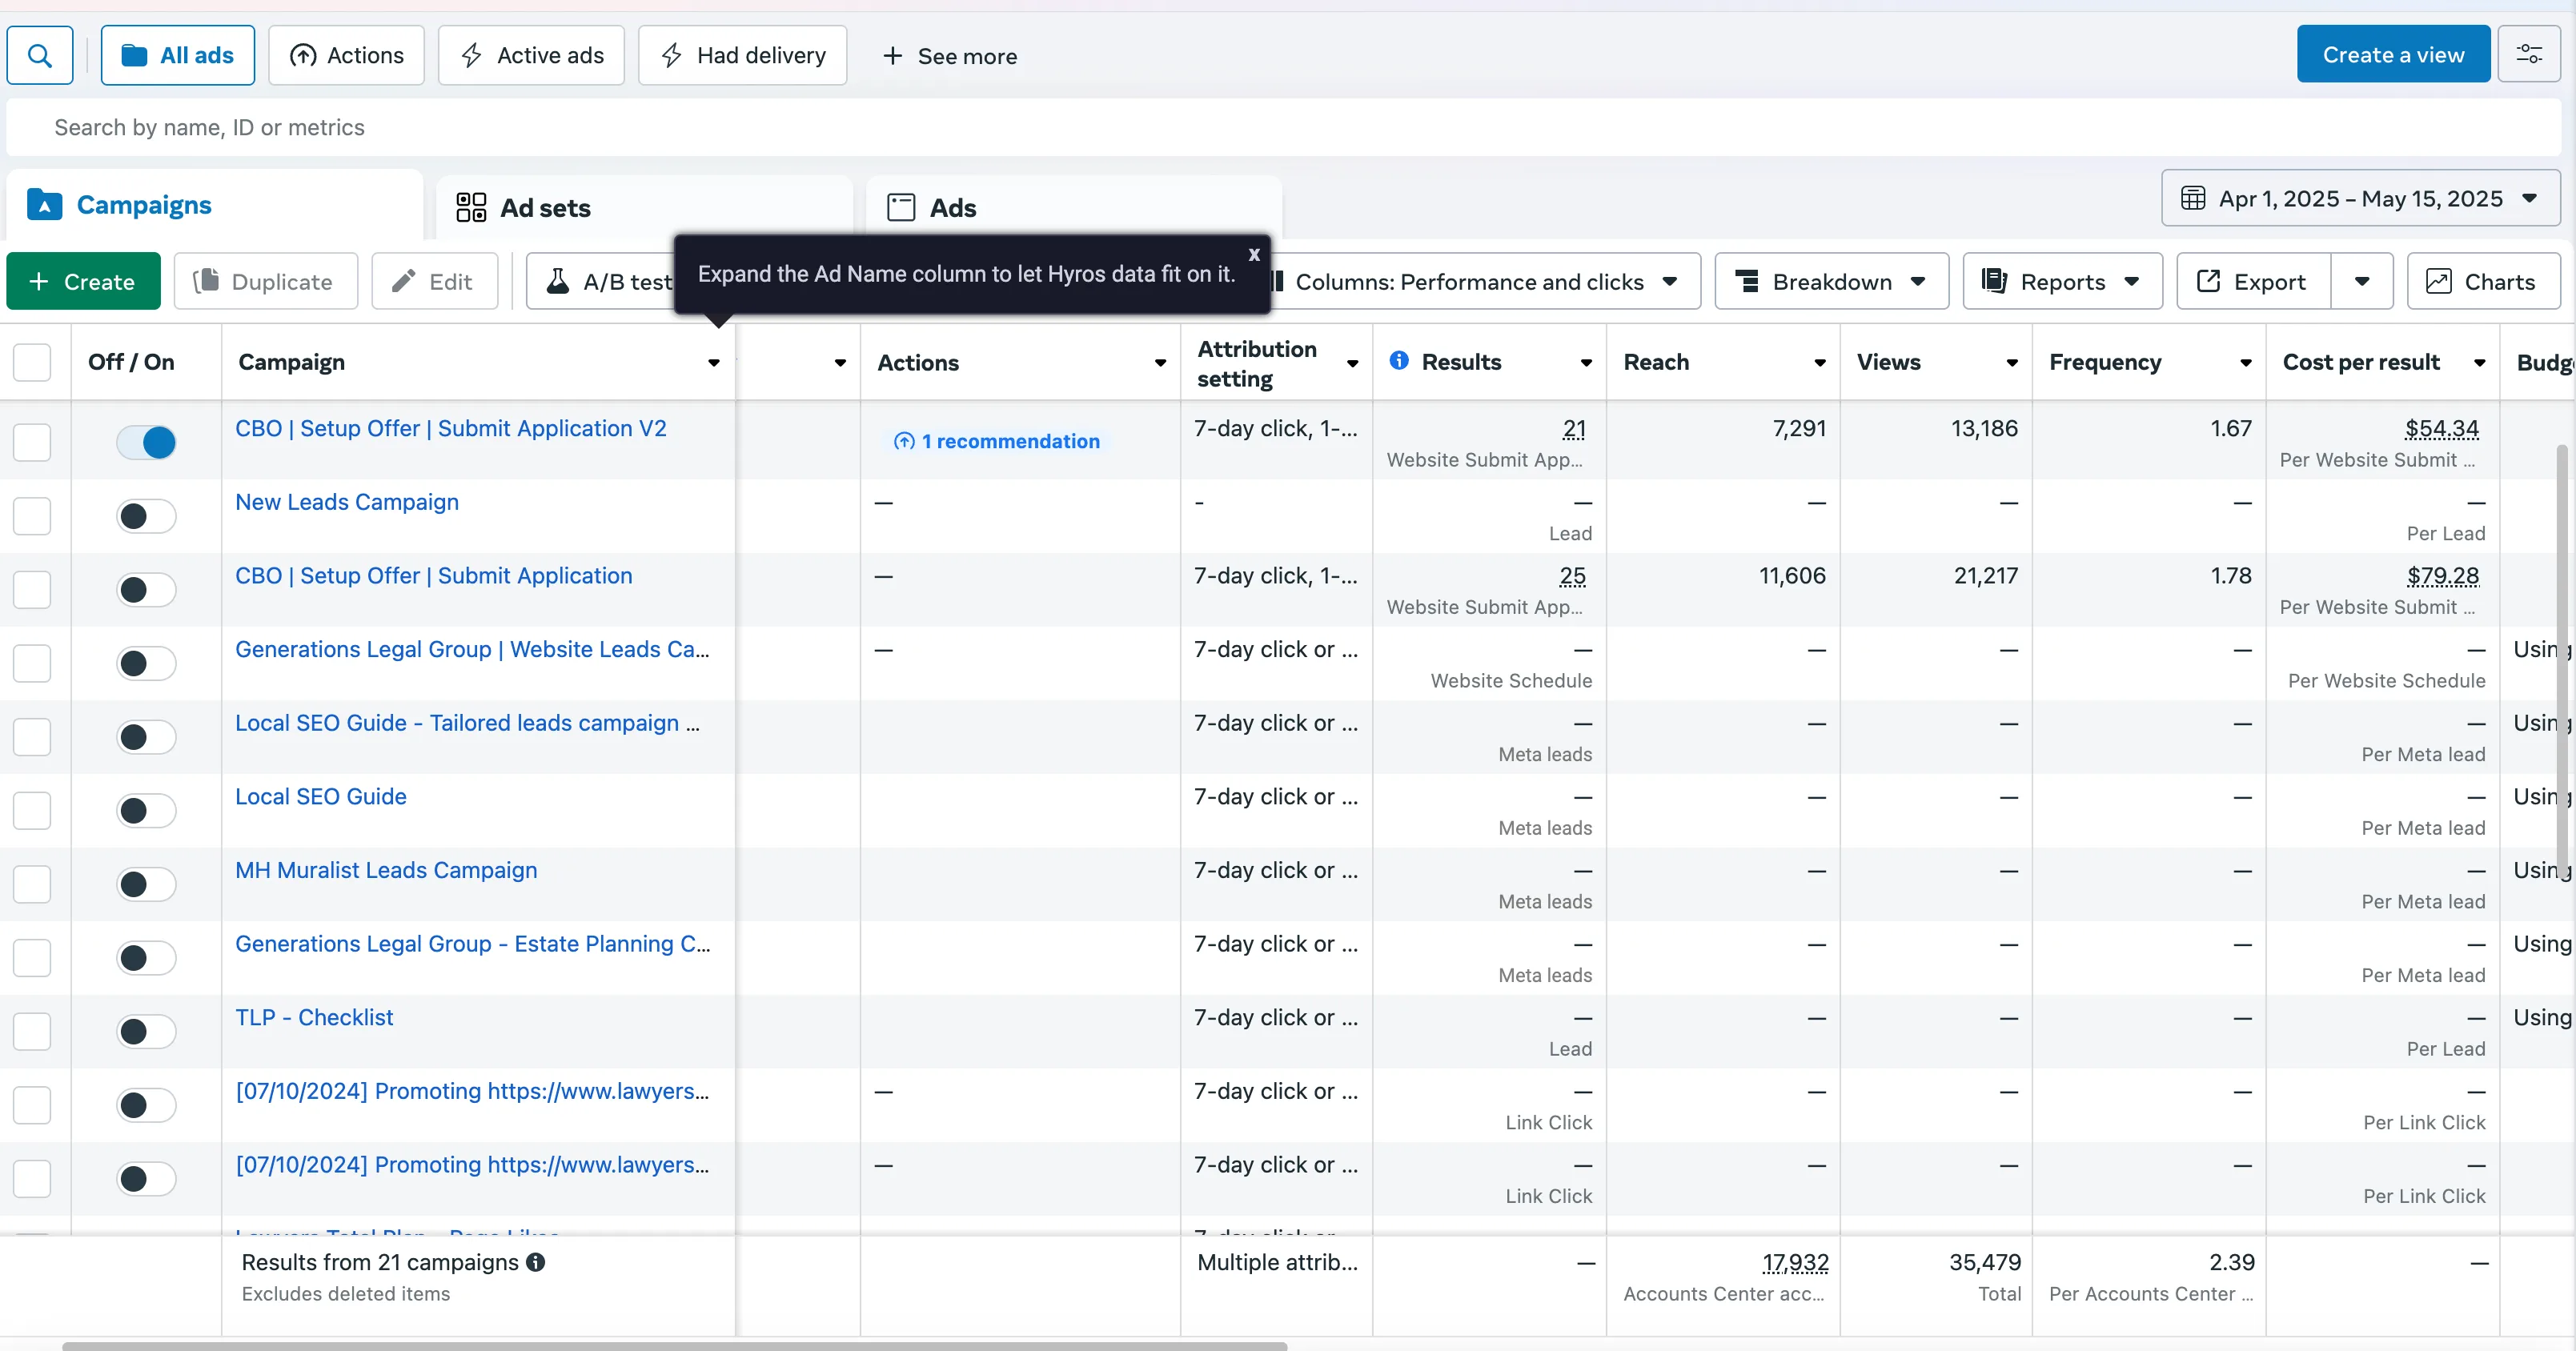Viewport: 2576px width, 1351px height.
Task: Click the calendar icon in date range
Action: coord(2193,198)
